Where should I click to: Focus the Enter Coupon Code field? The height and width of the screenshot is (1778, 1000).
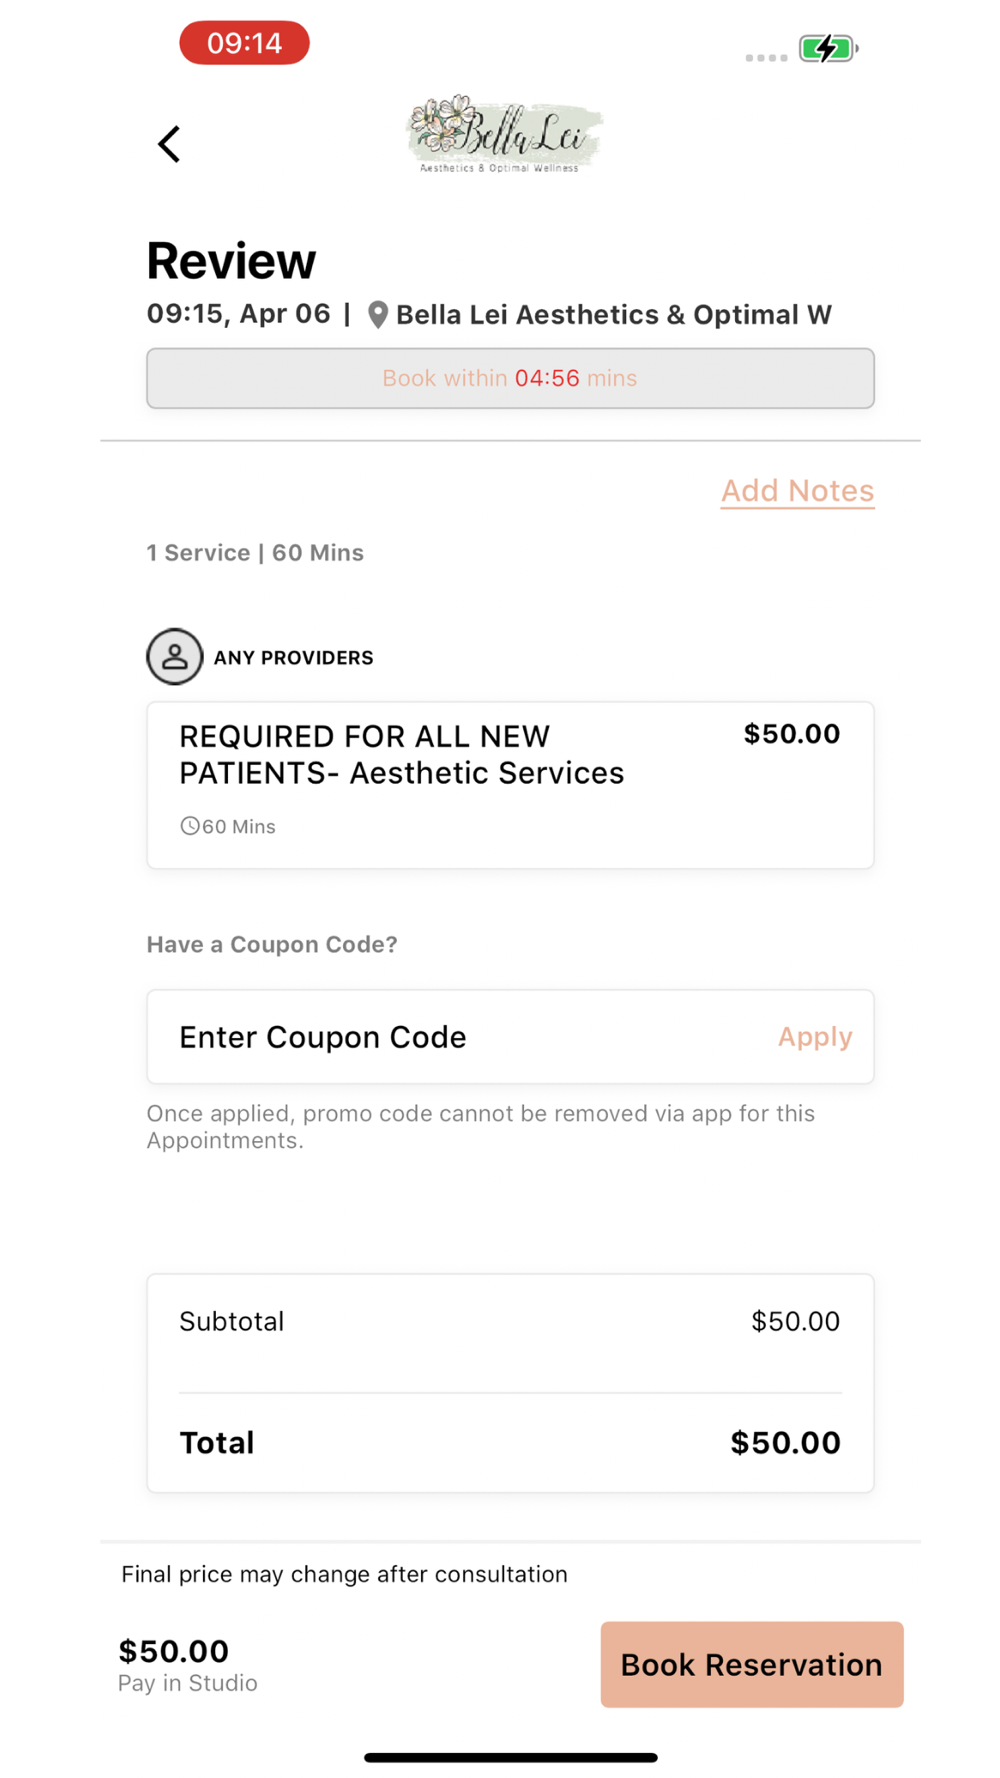450,1037
